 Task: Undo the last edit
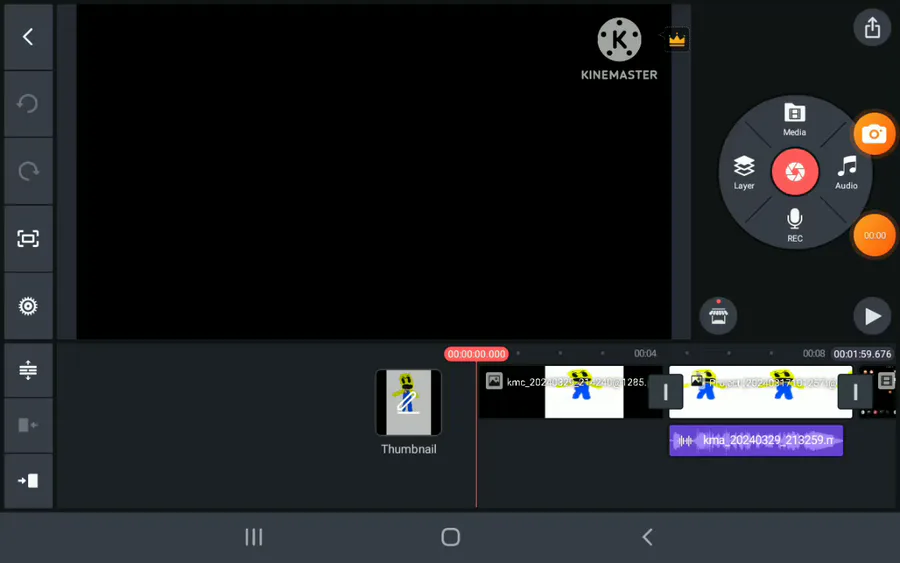pos(28,104)
